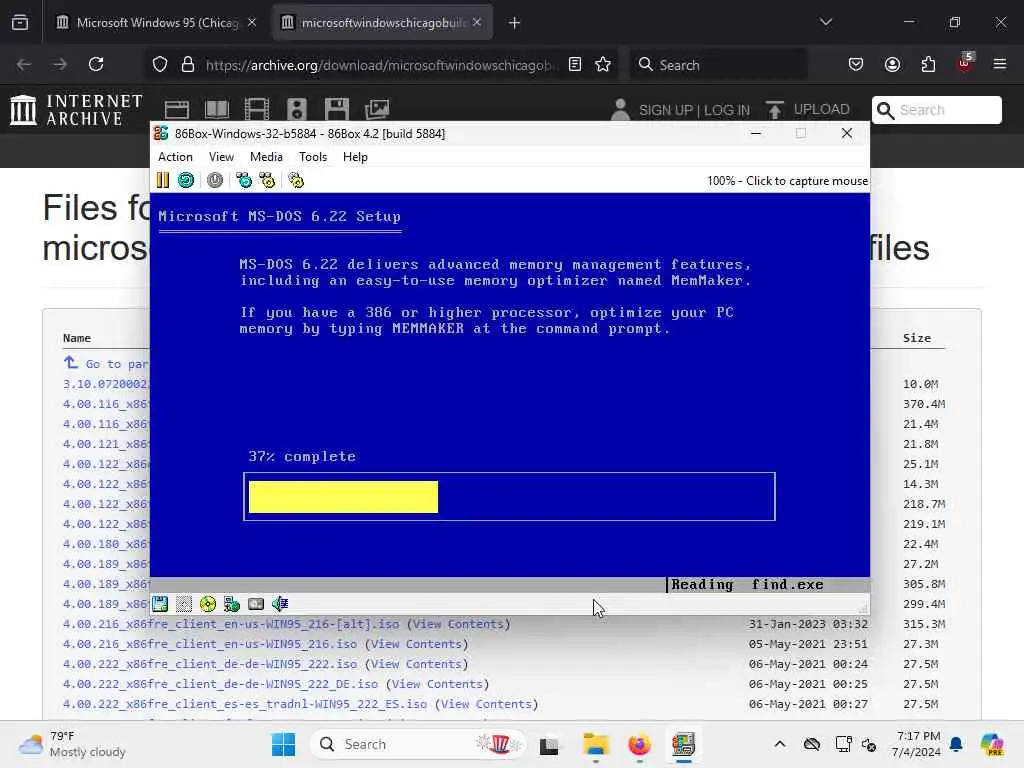Close the Microsoft Windows 95 (Chicago) tab
This screenshot has height=768, width=1024.
(x=252, y=23)
